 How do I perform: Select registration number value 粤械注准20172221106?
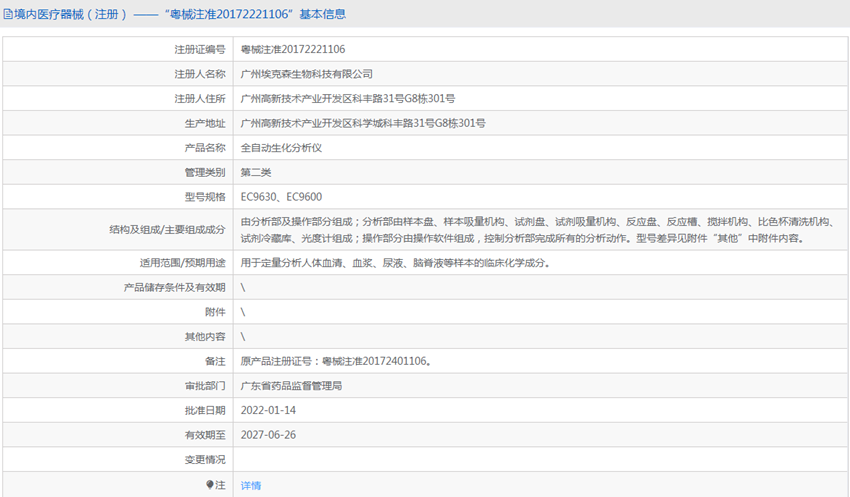tap(293, 49)
